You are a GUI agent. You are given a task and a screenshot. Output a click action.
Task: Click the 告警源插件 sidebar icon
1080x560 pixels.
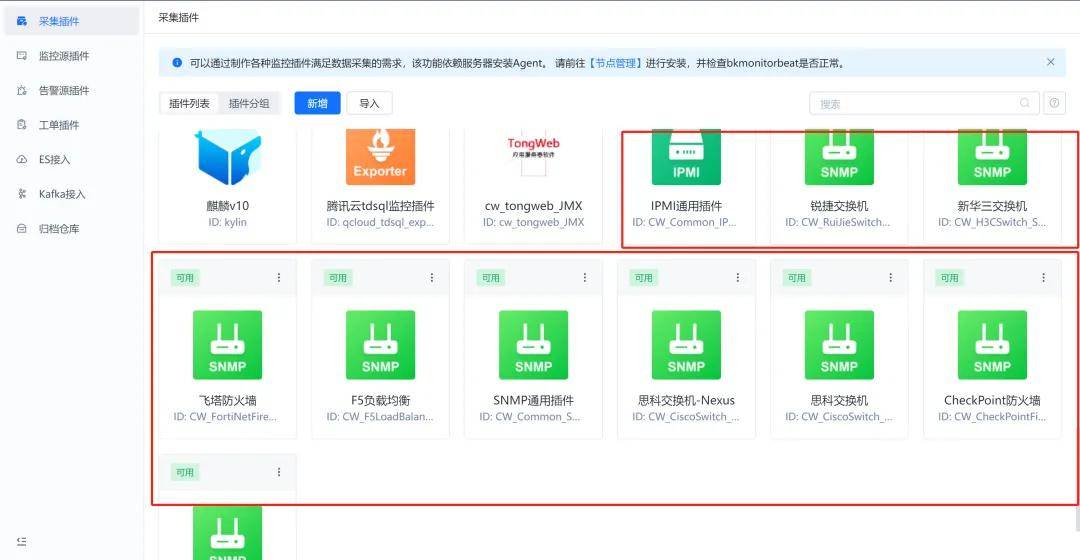pos(21,90)
